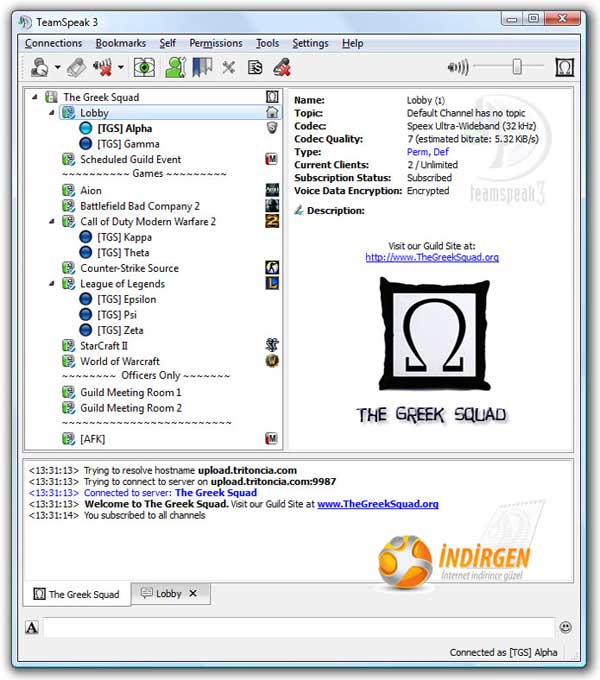Image resolution: width=600 pixels, height=680 pixels.
Task: Open the Bookmarks menu
Action: tap(121, 43)
